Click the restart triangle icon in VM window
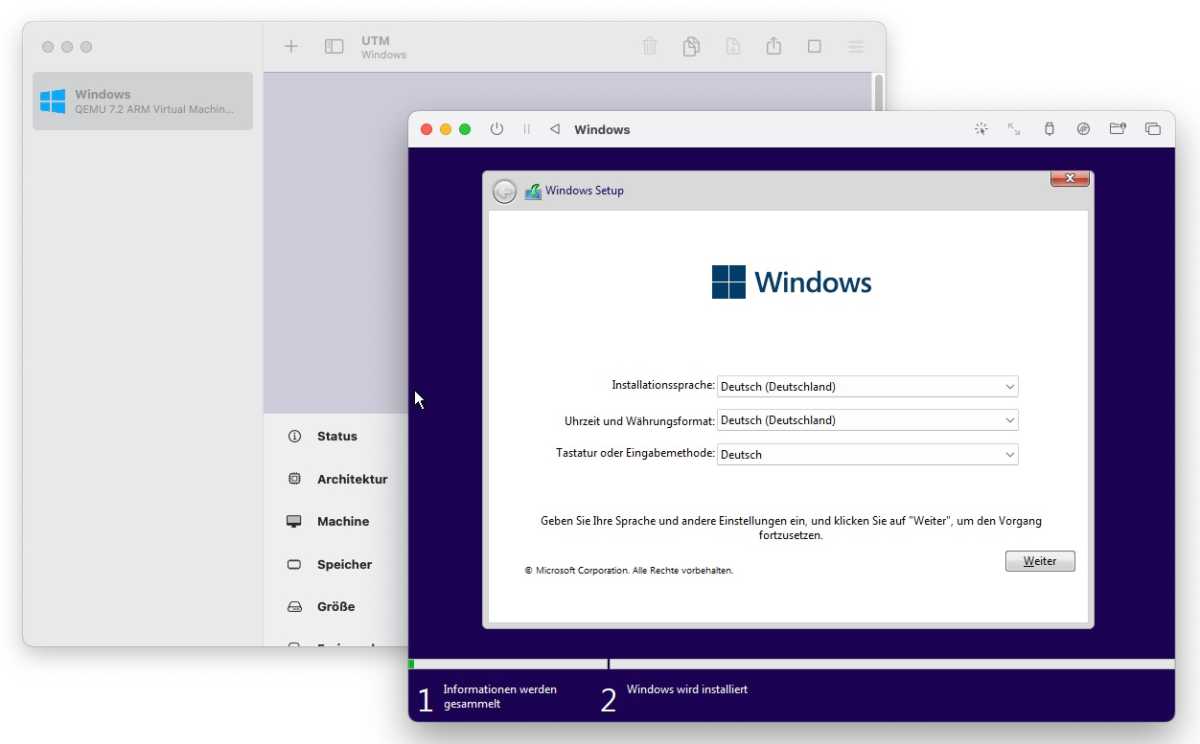 tap(555, 129)
